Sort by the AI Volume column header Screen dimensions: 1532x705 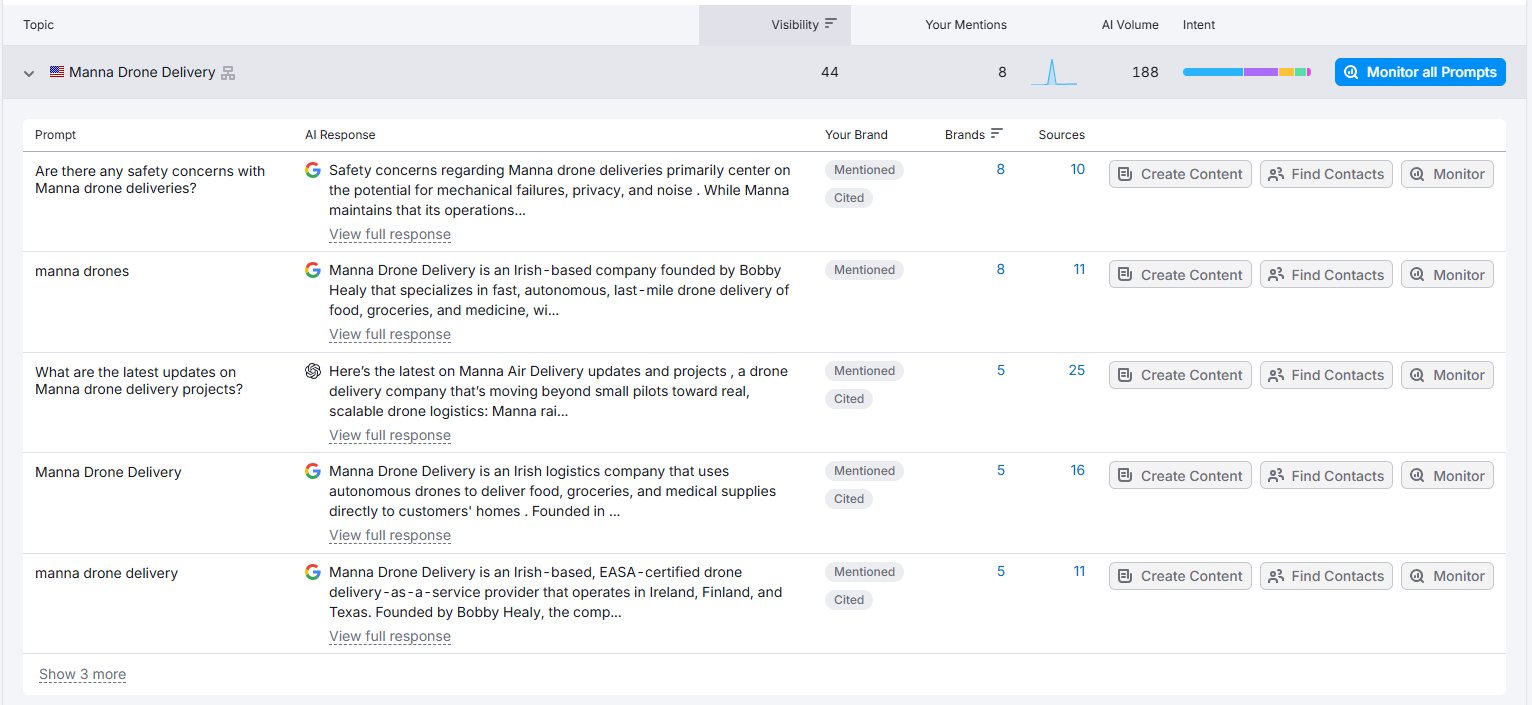[x=1129, y=24]
